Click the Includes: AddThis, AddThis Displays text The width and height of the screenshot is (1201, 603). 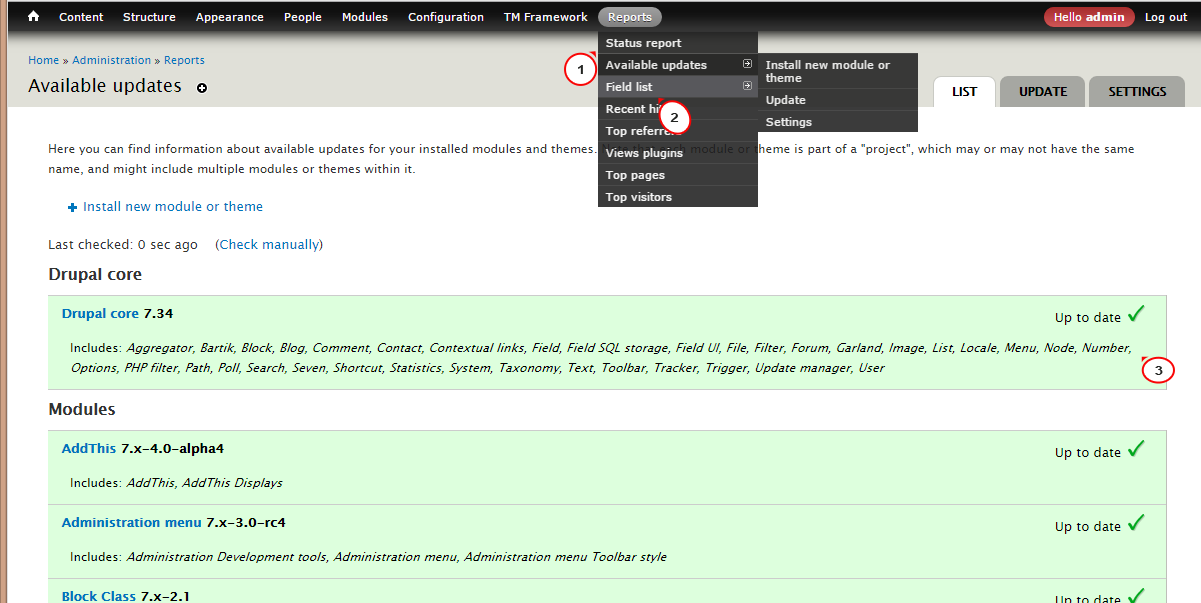click(x=176, y=483)
